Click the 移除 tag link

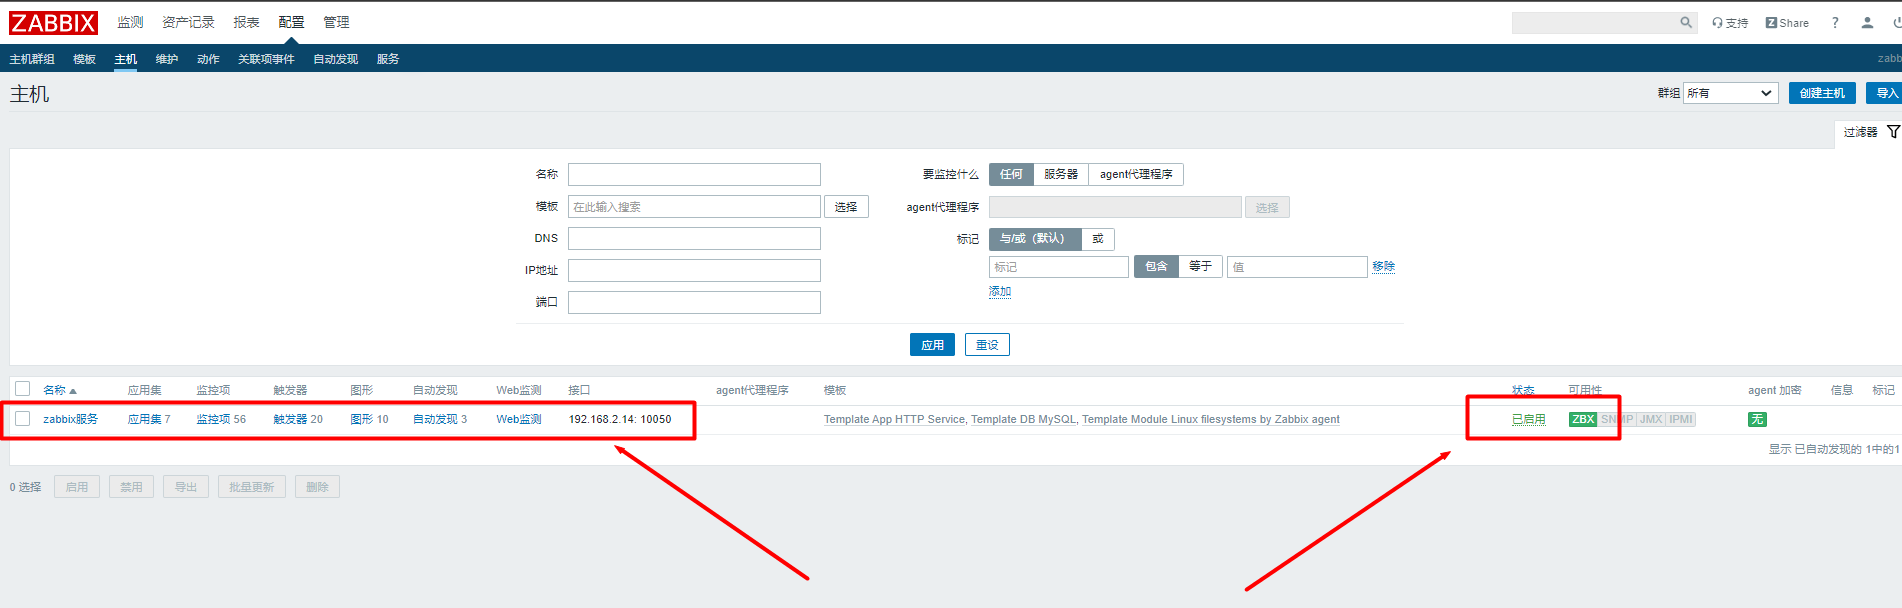[1384, 266]
